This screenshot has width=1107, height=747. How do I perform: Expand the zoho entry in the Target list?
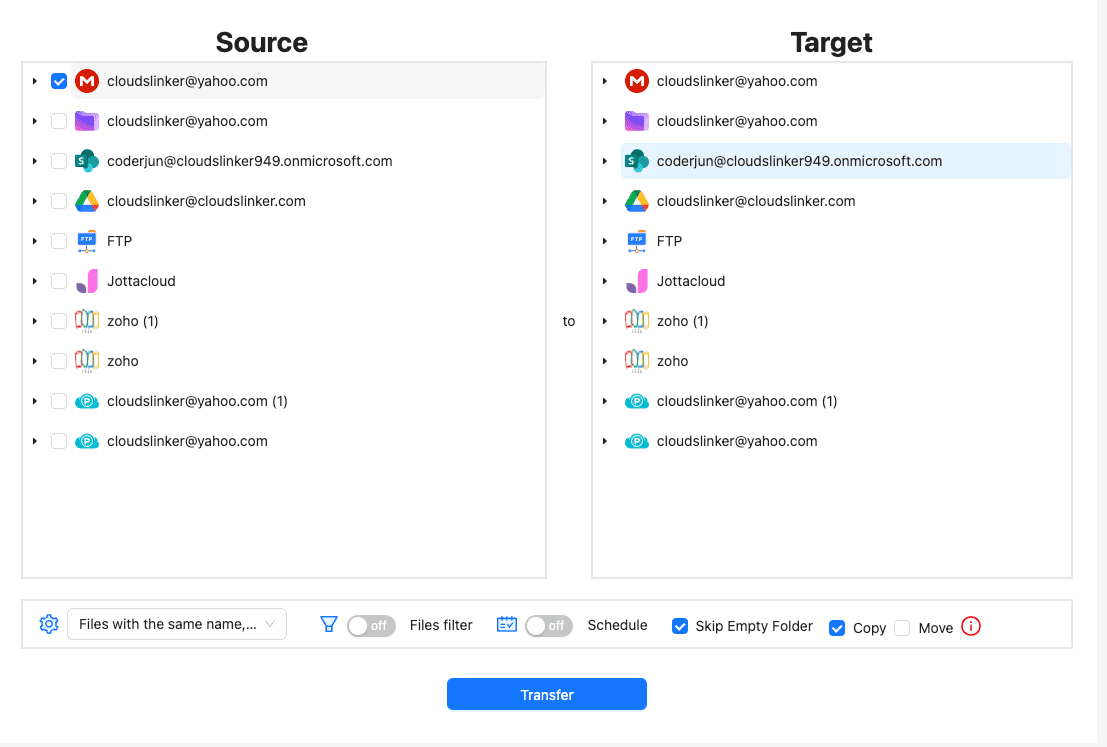605,360
